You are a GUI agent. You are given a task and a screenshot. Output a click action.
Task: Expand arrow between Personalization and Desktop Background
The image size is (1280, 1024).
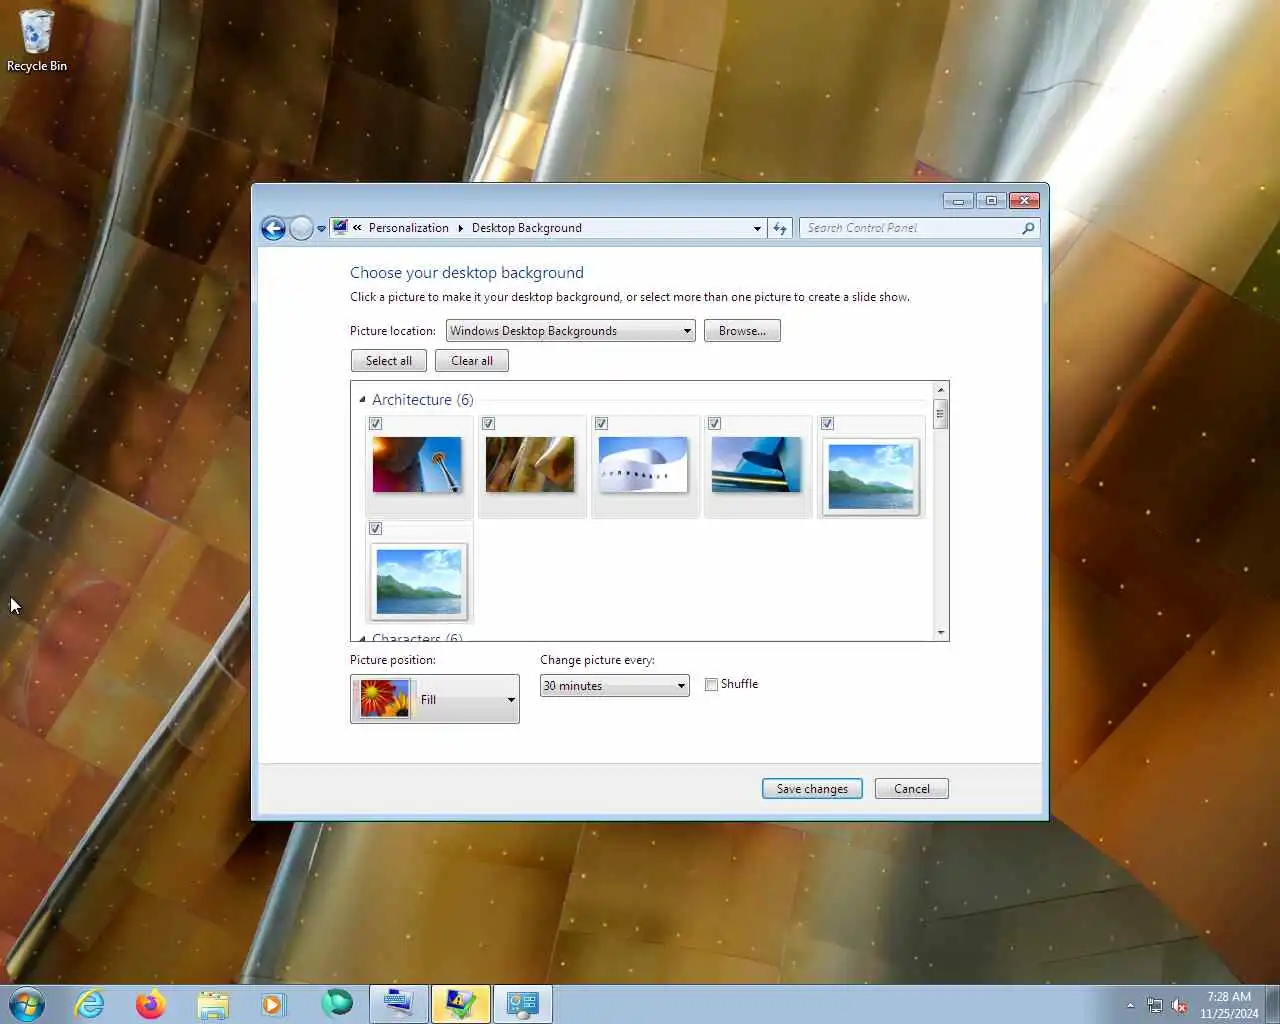[x=461, y=228]
